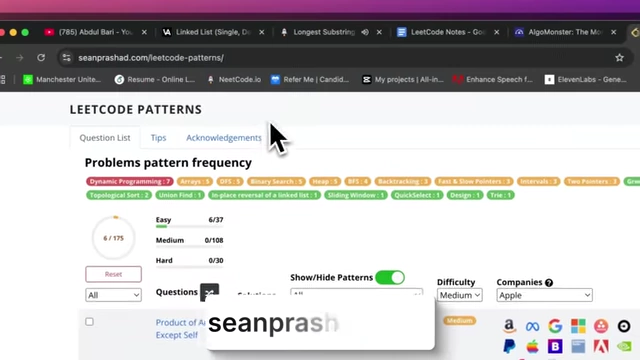640x360 pixels.
Task: Open the ElevenLabs bookmark
Action: 586,80
